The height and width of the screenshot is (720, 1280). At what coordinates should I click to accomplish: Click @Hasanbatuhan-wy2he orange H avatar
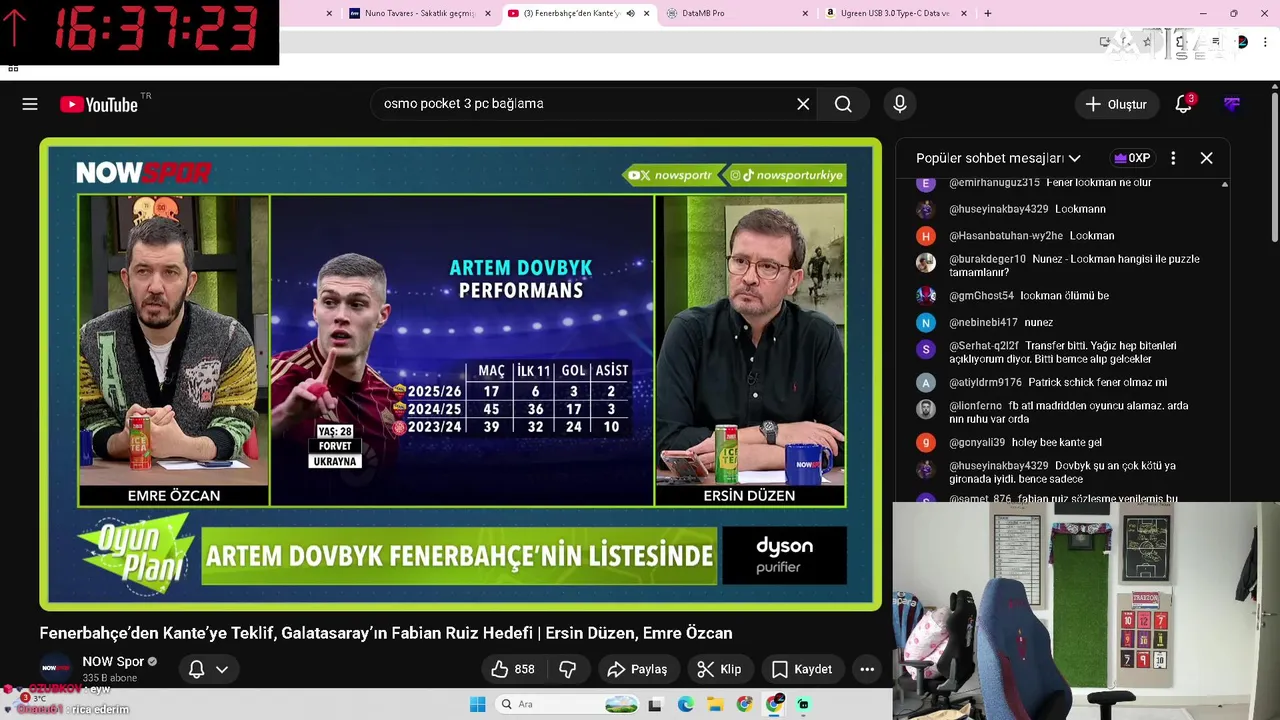coord(926,236)
